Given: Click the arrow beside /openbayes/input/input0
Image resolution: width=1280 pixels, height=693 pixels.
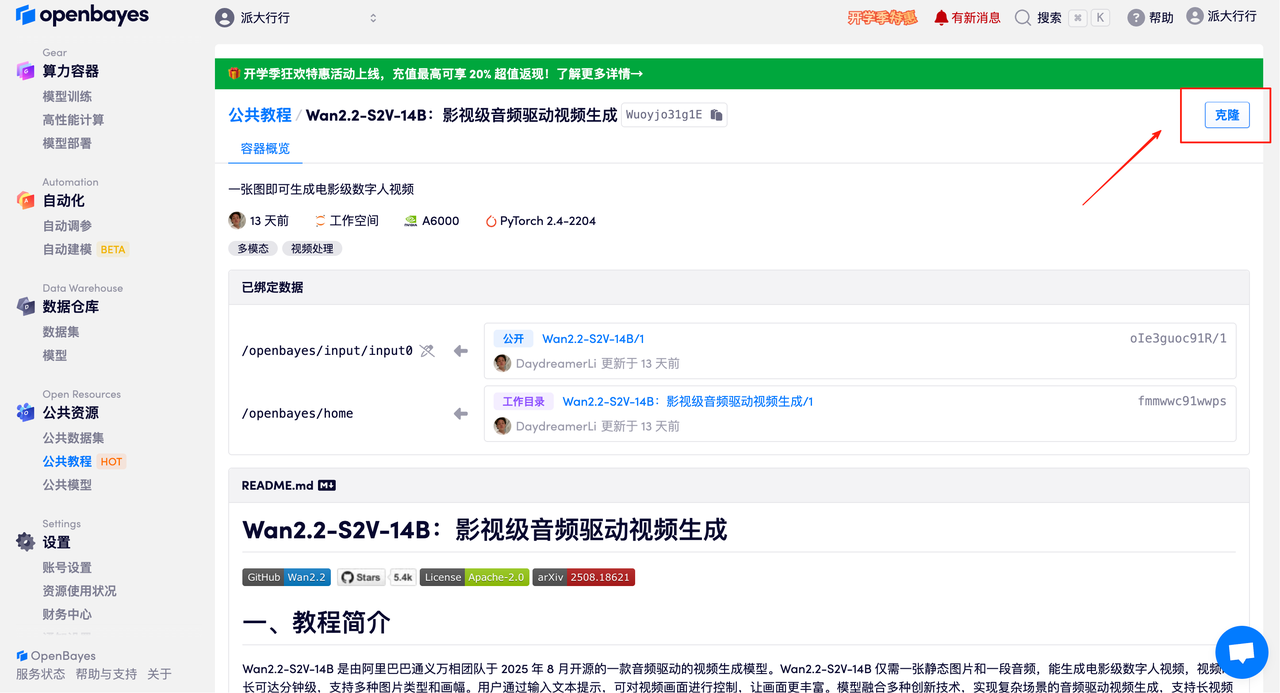Looking at the screenshot, I should pos(461,351).
